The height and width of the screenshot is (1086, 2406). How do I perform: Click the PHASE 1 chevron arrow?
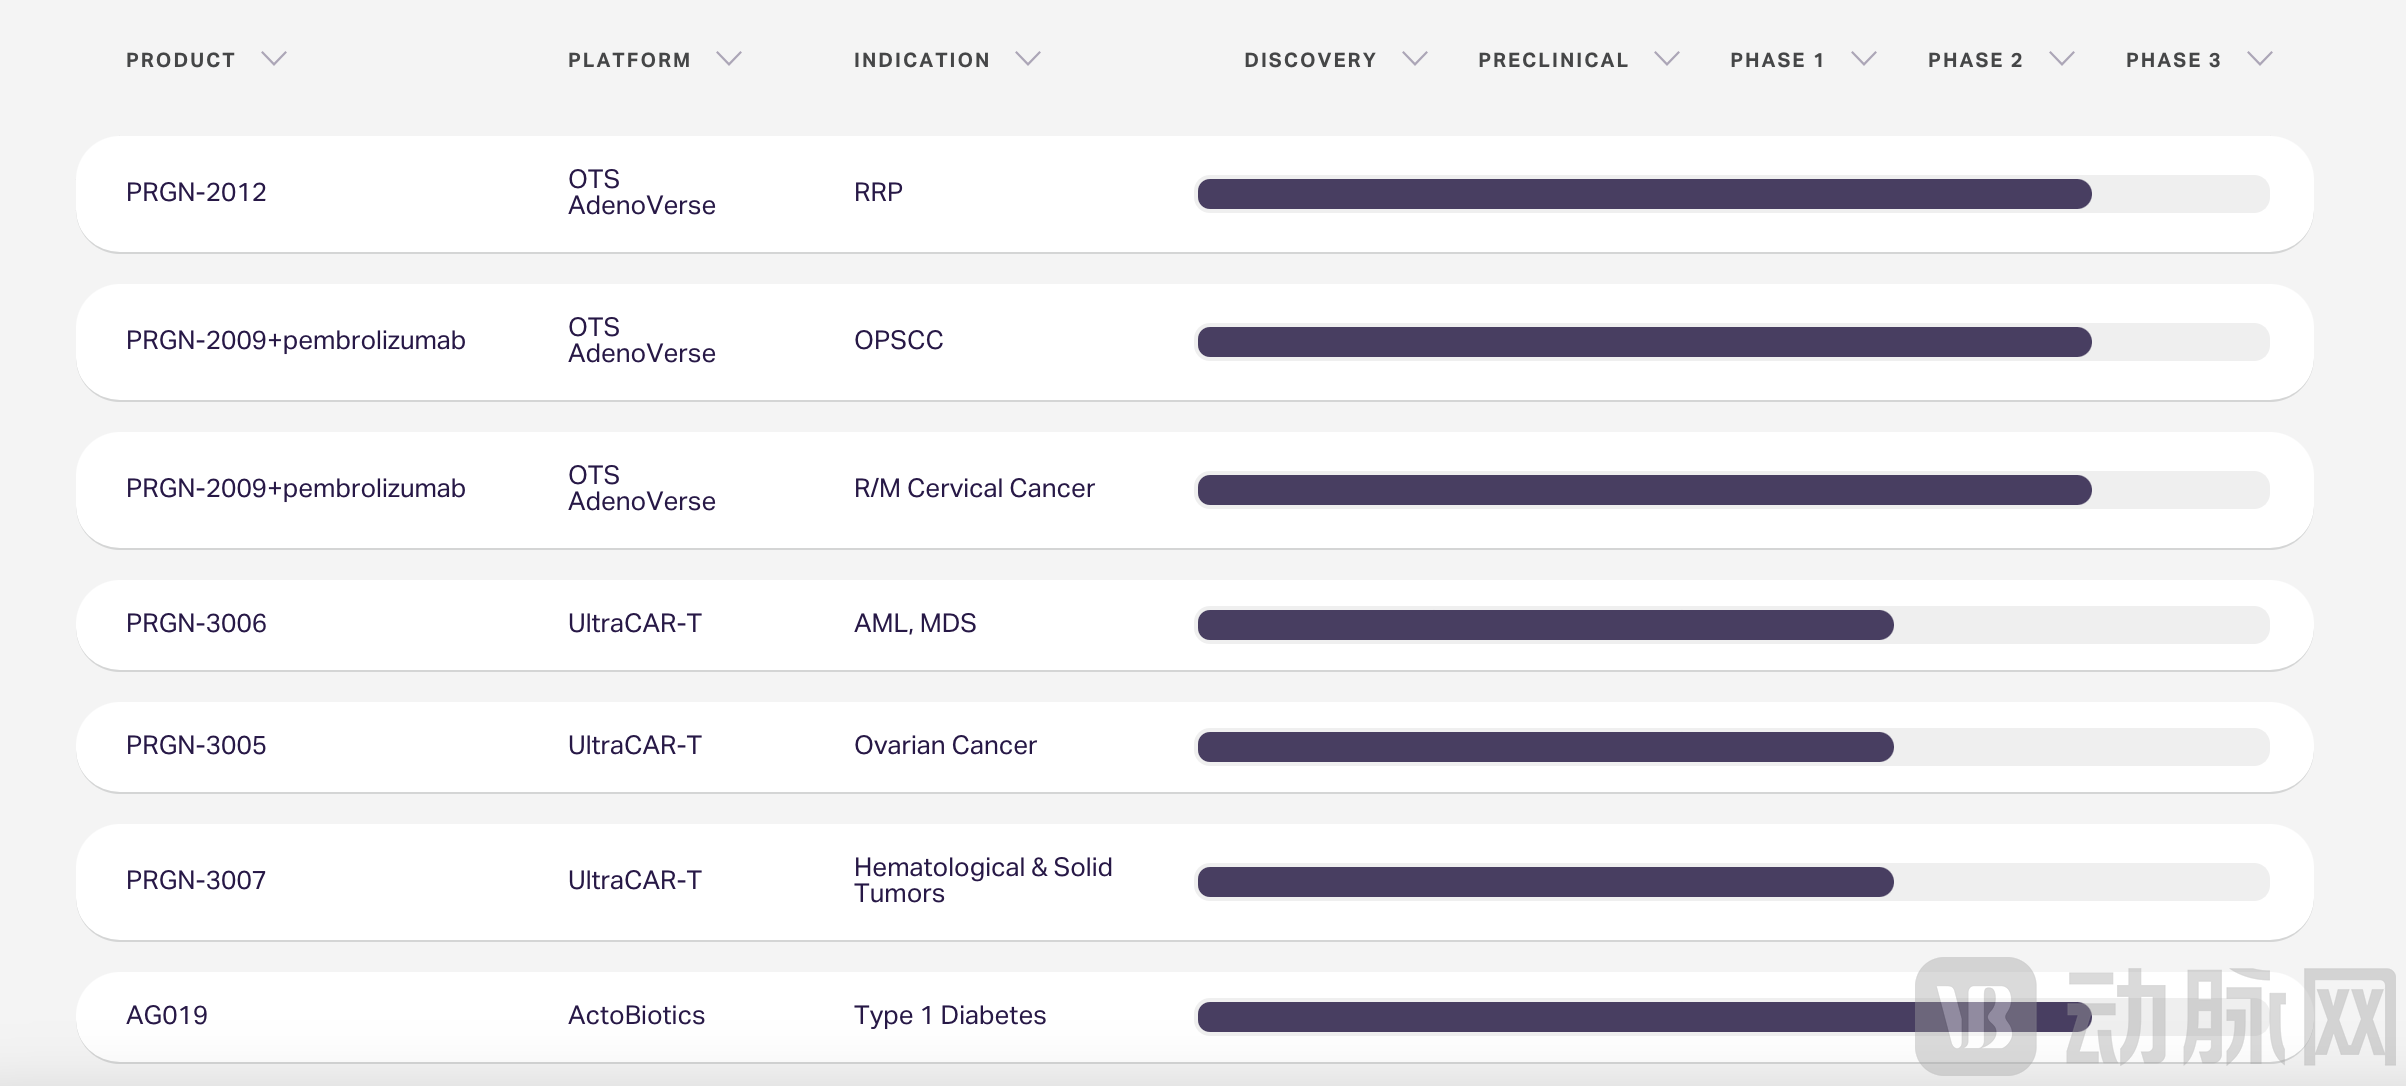[x=1863, y=59]
